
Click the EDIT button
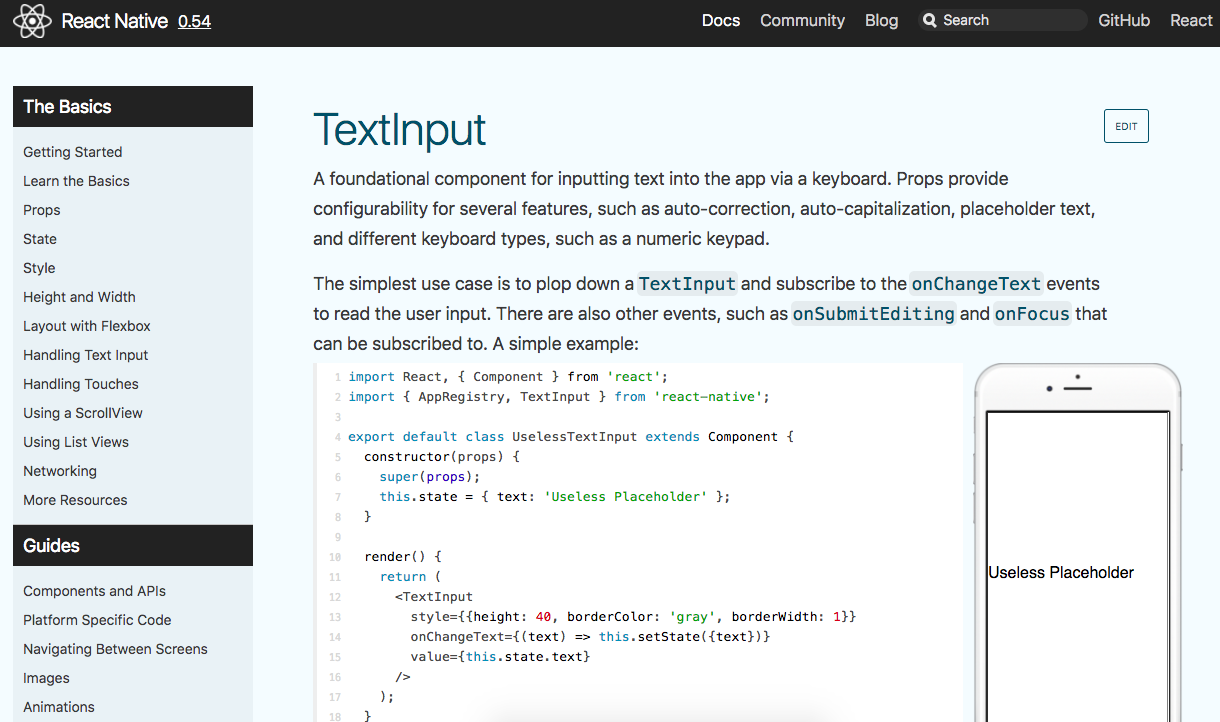tap(1126, 126)
